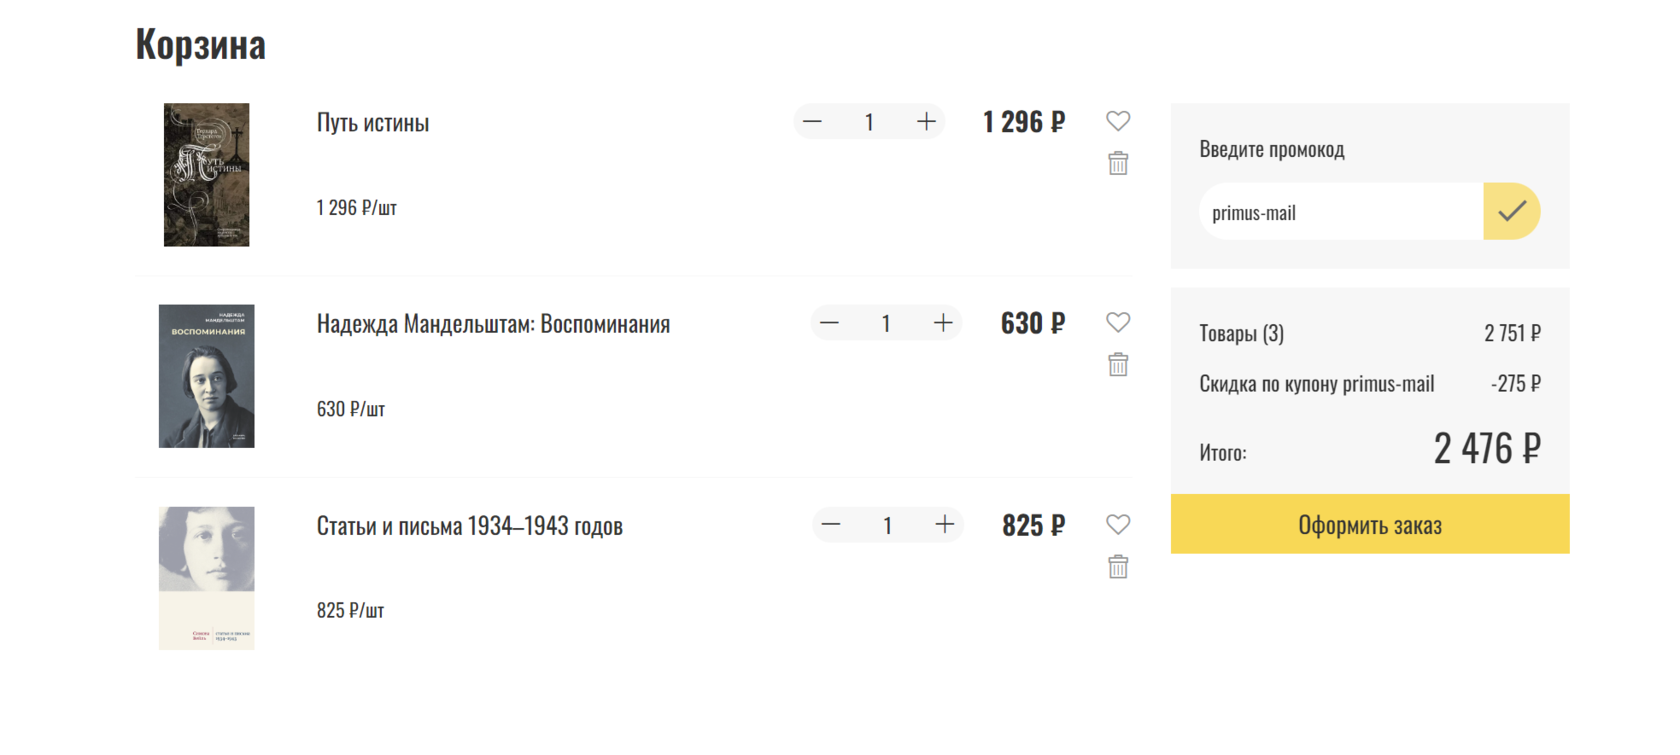Favorite the Надежда Мандельштам book

[x=1118, y=322]
